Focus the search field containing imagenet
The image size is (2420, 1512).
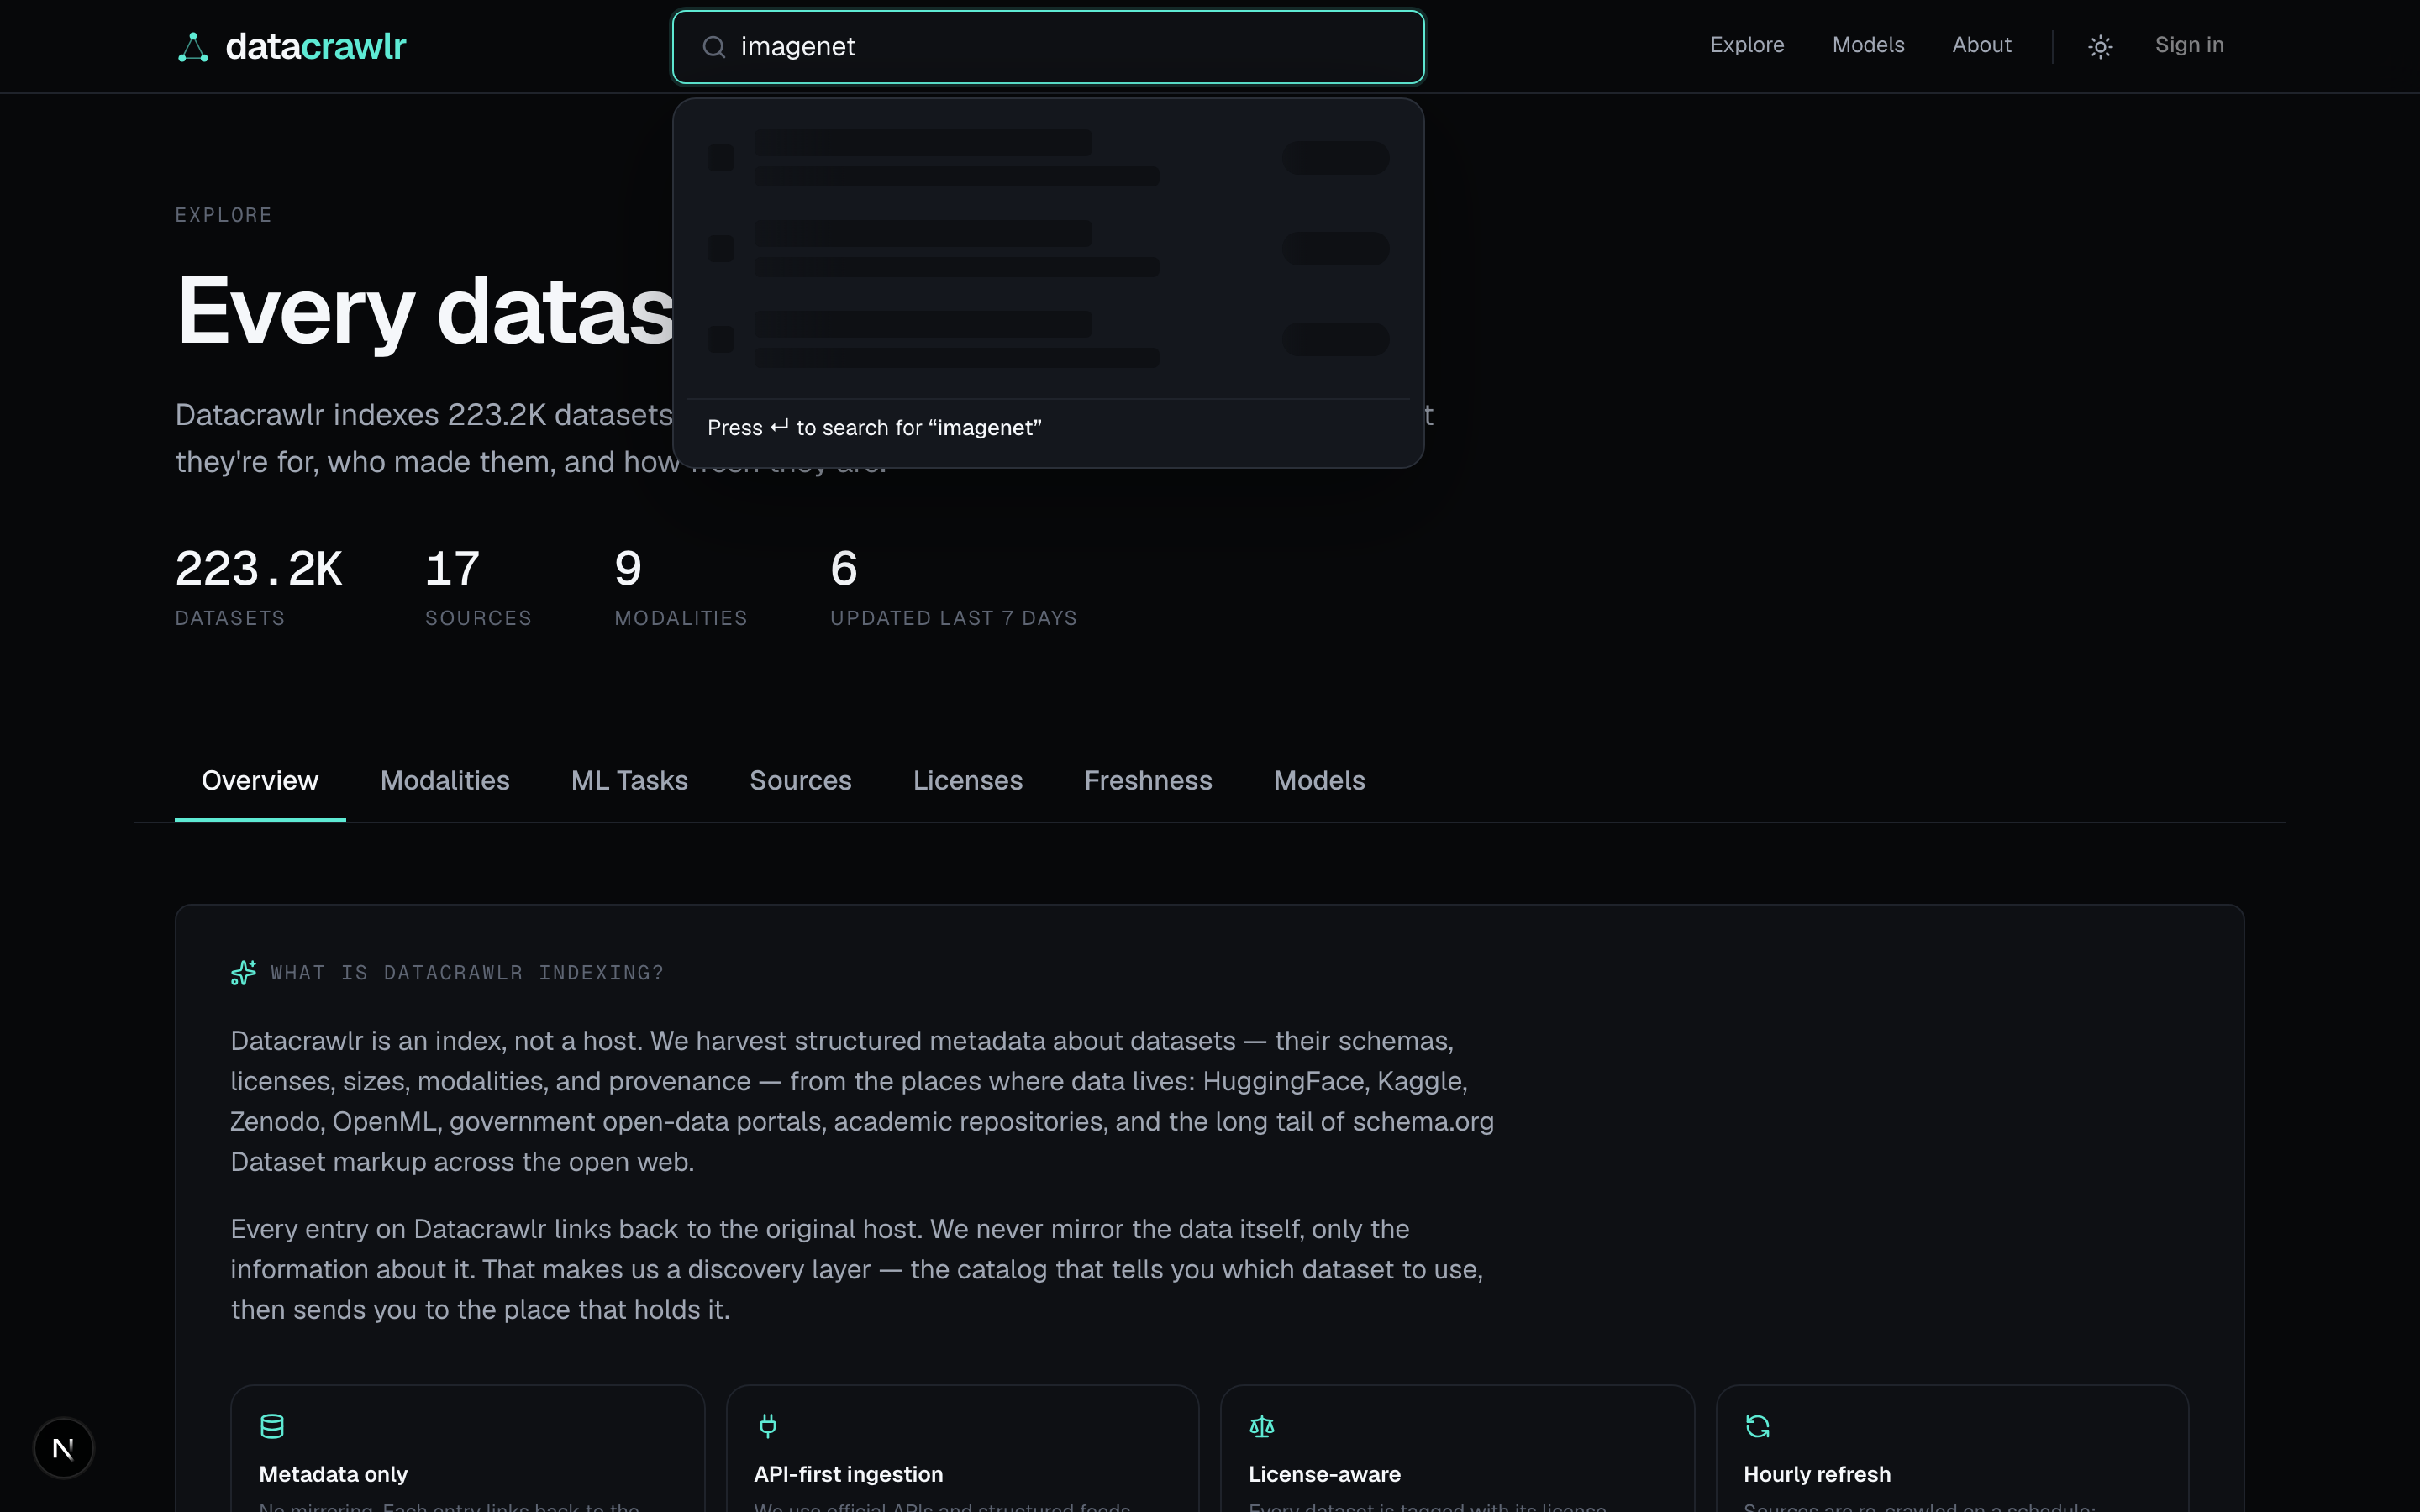(x=1048, y=47)
